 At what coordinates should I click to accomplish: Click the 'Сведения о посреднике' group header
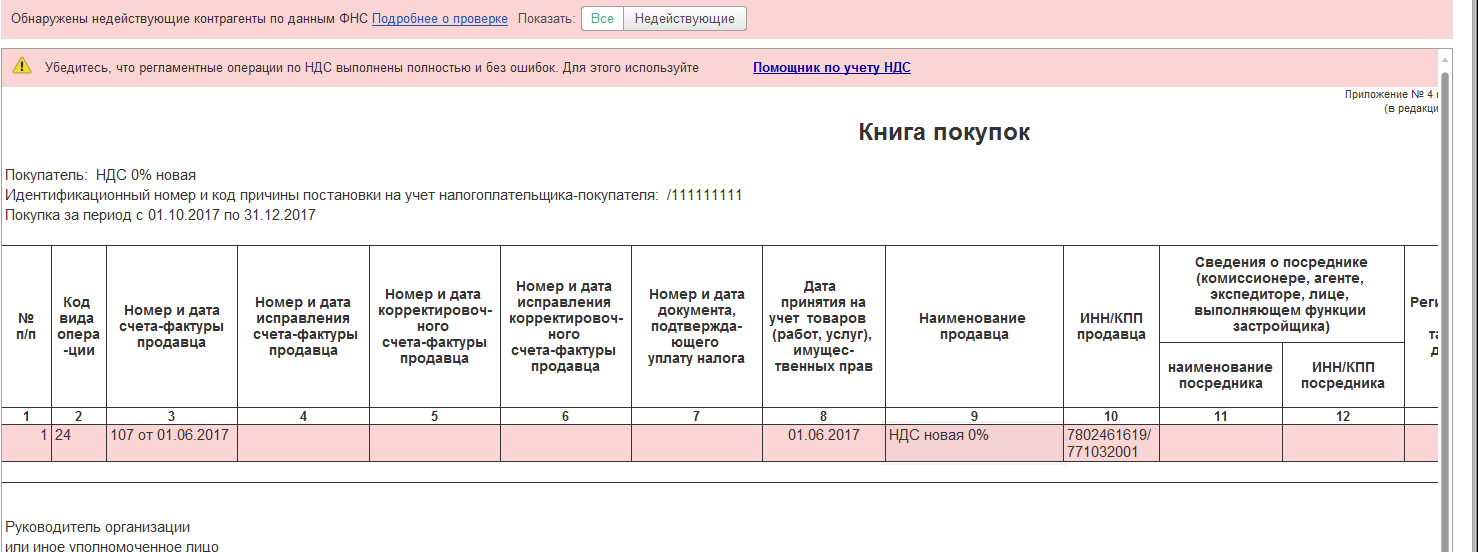[1281, 294]
